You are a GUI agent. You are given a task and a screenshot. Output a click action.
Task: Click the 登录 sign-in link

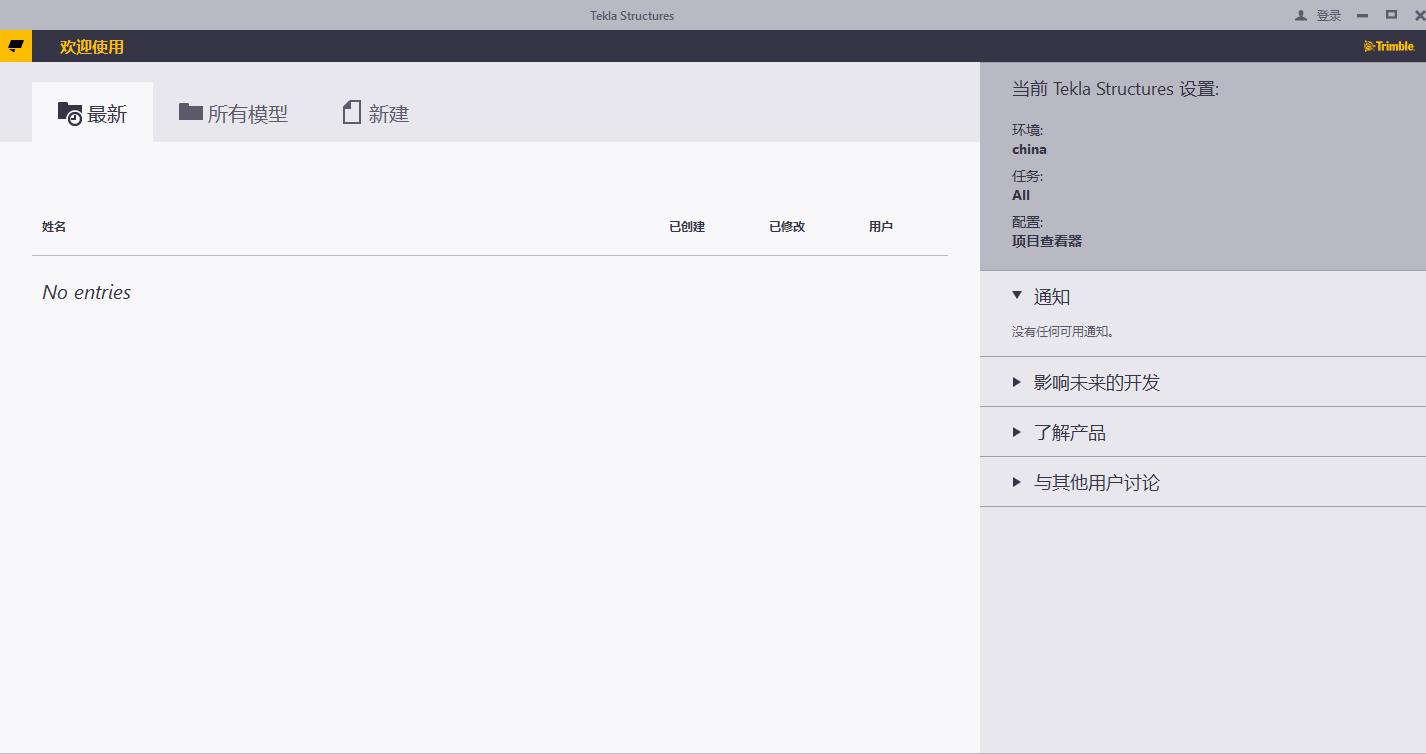click(1329, 15)
